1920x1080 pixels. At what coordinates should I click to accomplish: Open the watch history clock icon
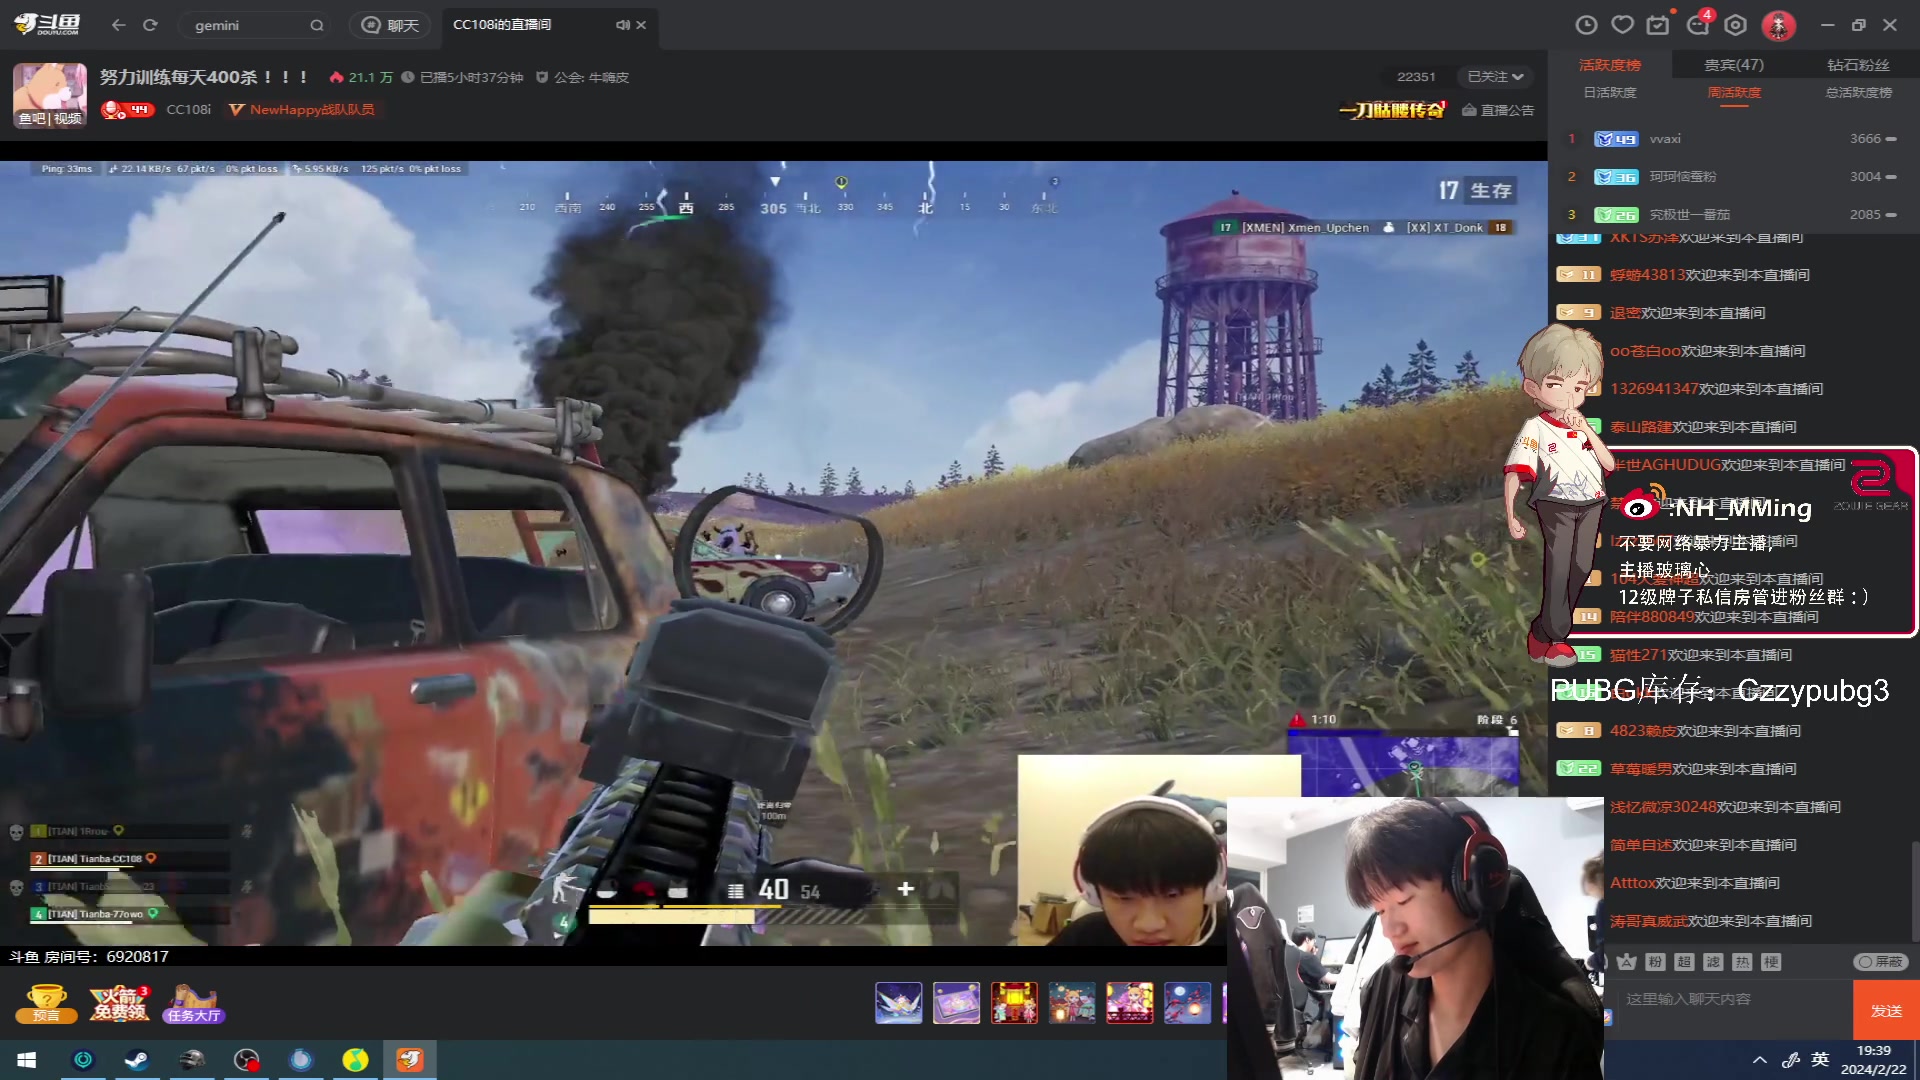[1586, 25]
